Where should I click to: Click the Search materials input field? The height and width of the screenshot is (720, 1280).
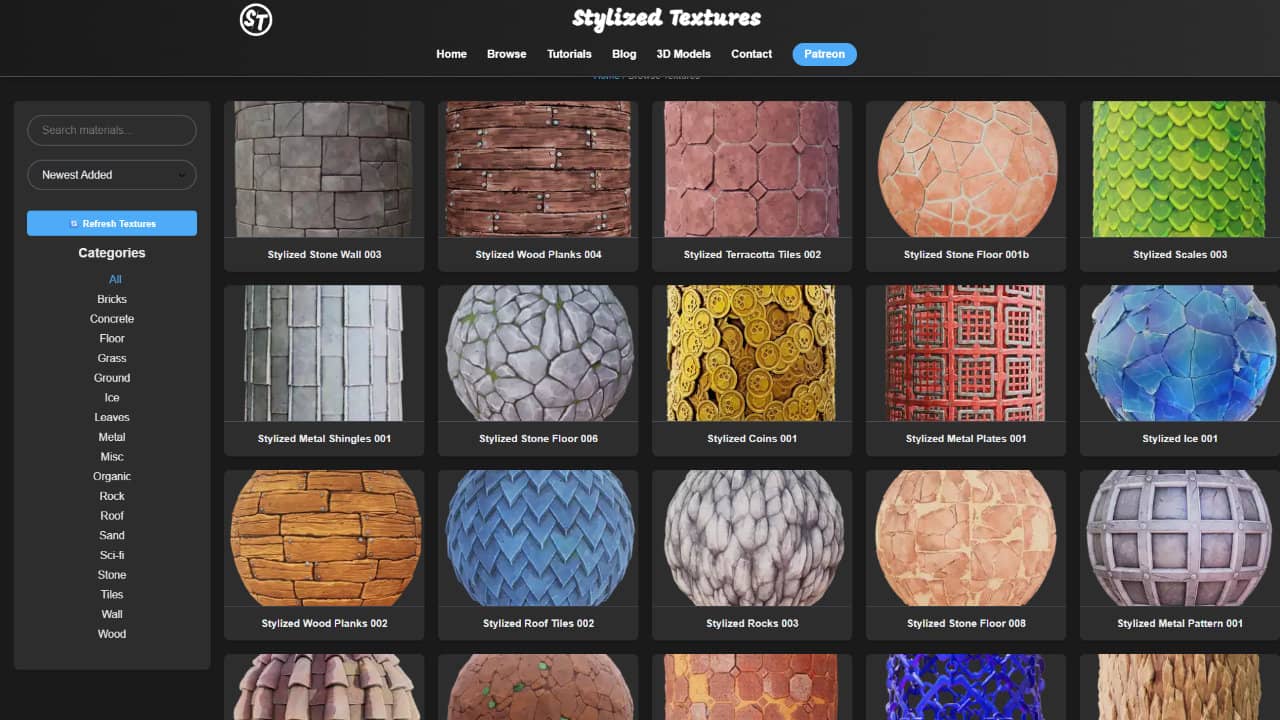(112, 130)
